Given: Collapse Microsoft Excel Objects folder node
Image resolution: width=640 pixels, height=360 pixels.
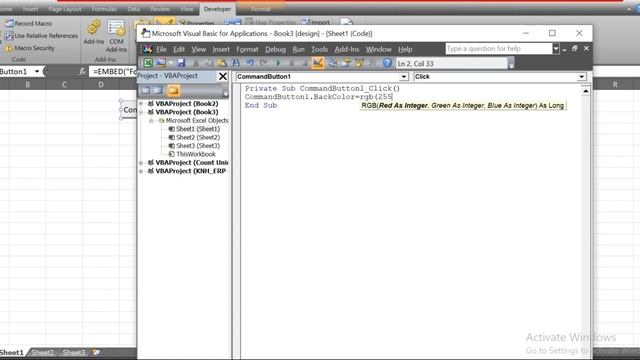Looking at the screenshot, I should (x=151, y=120).
